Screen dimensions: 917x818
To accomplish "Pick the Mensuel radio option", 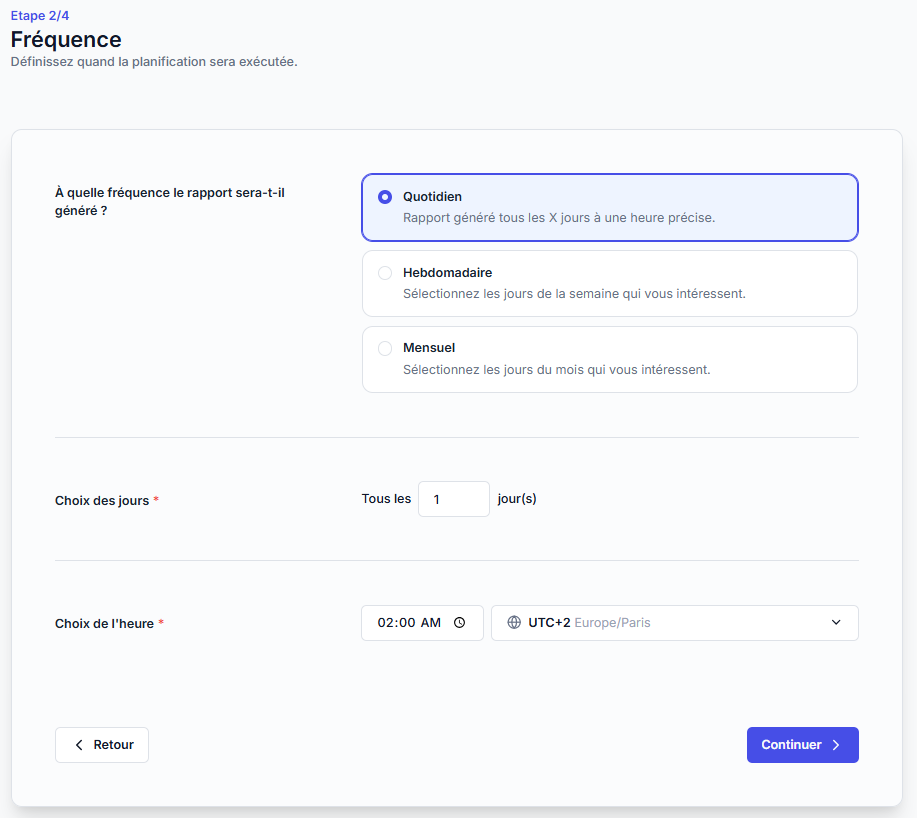I will pos(385,349).
